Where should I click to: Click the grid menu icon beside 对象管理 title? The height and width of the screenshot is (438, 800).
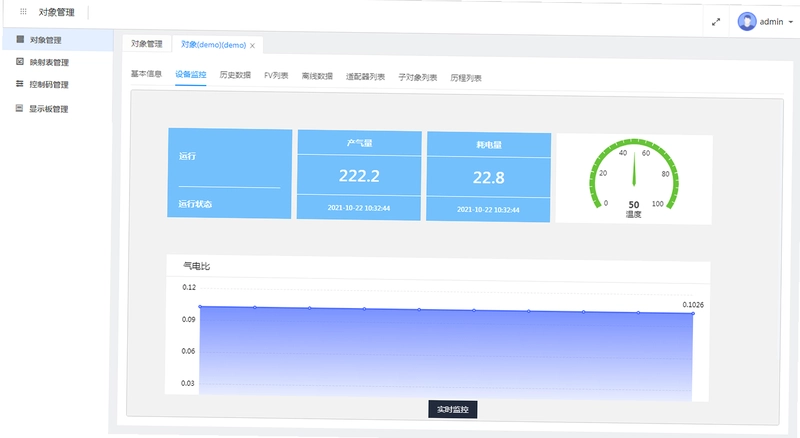(23, 11)
